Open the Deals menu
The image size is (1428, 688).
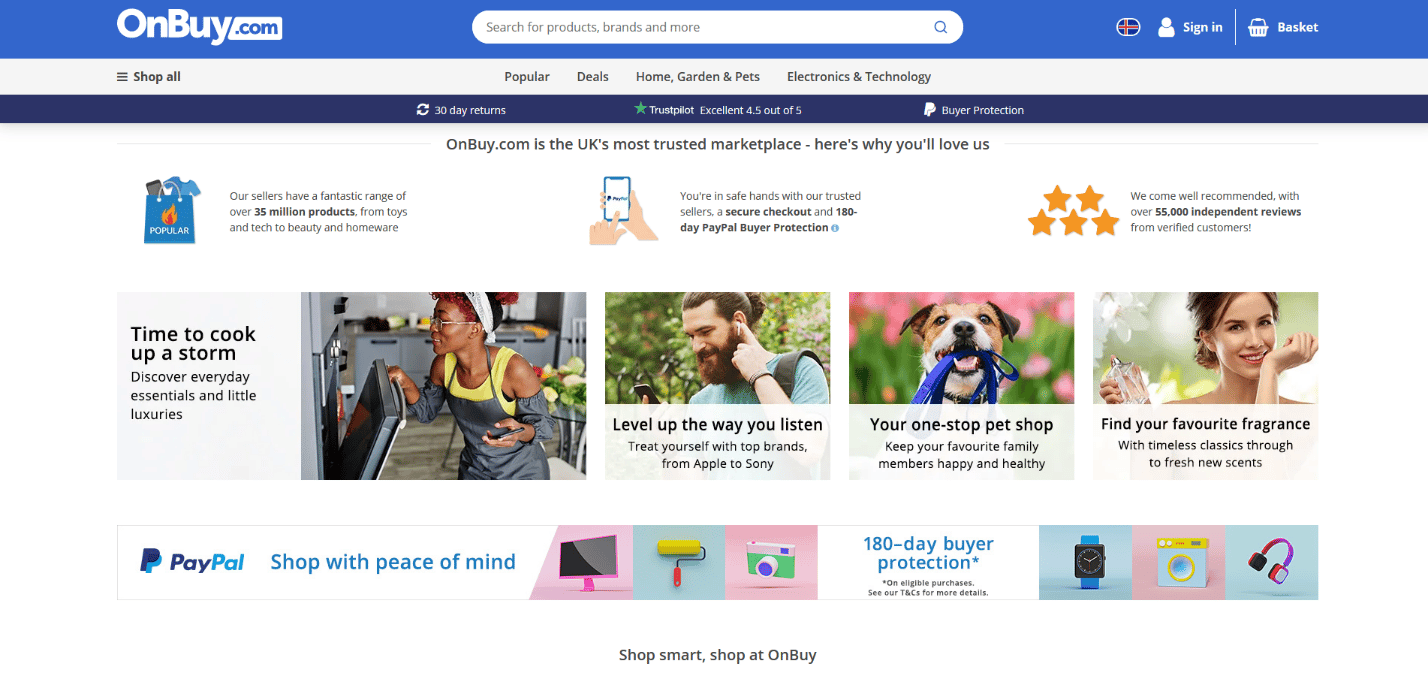[x=593, y=77]
